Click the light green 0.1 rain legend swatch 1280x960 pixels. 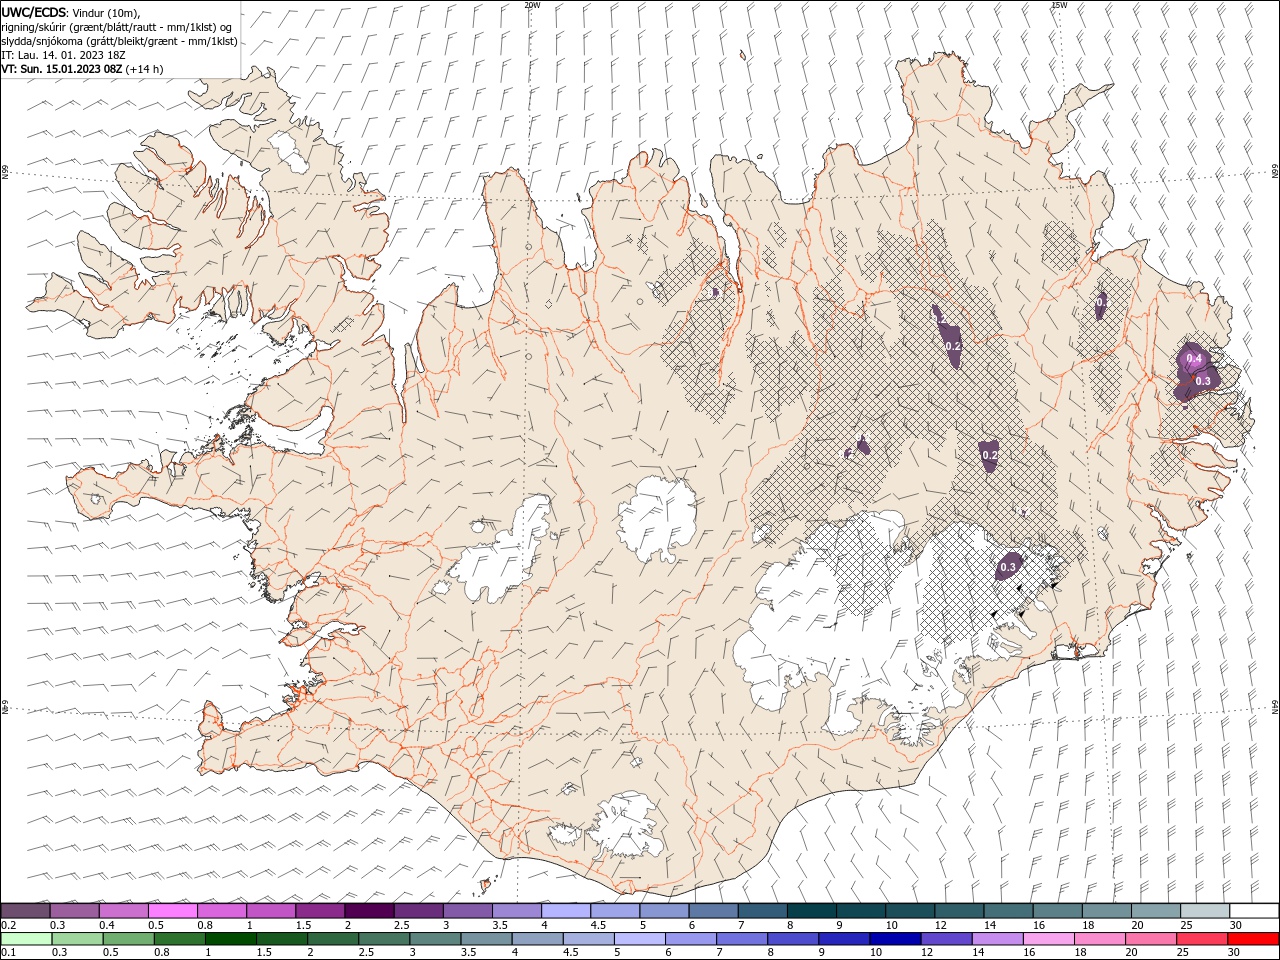click(x=25, y=938)
